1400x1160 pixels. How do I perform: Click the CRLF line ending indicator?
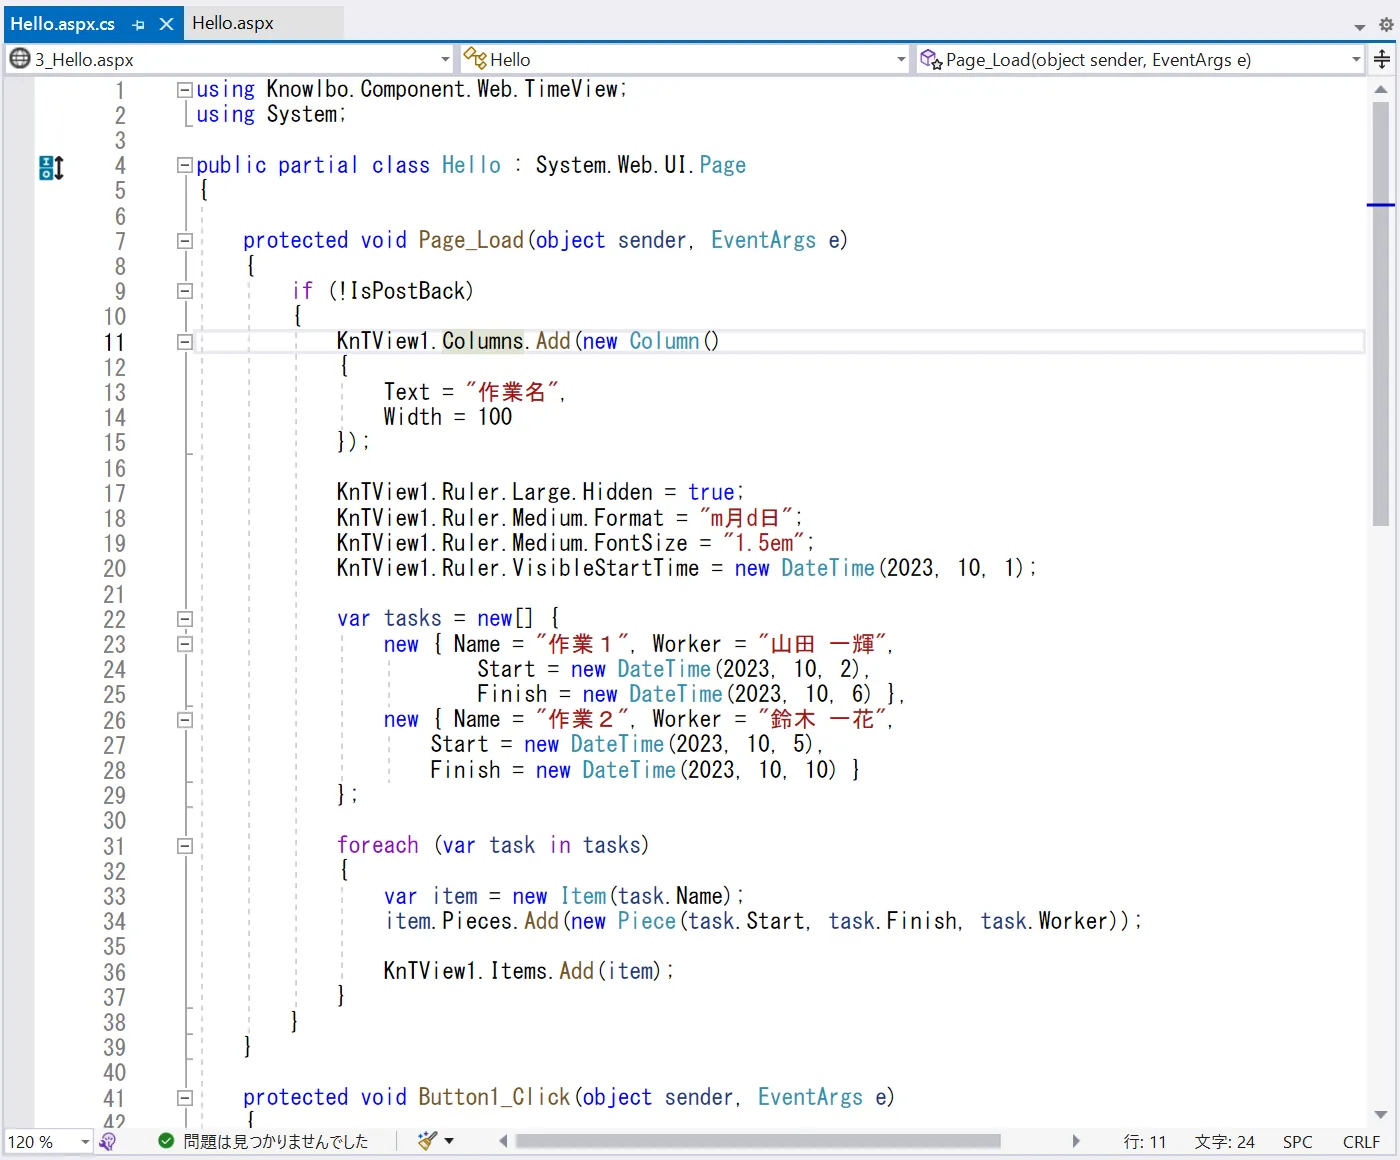[x=1361, y=1141]
